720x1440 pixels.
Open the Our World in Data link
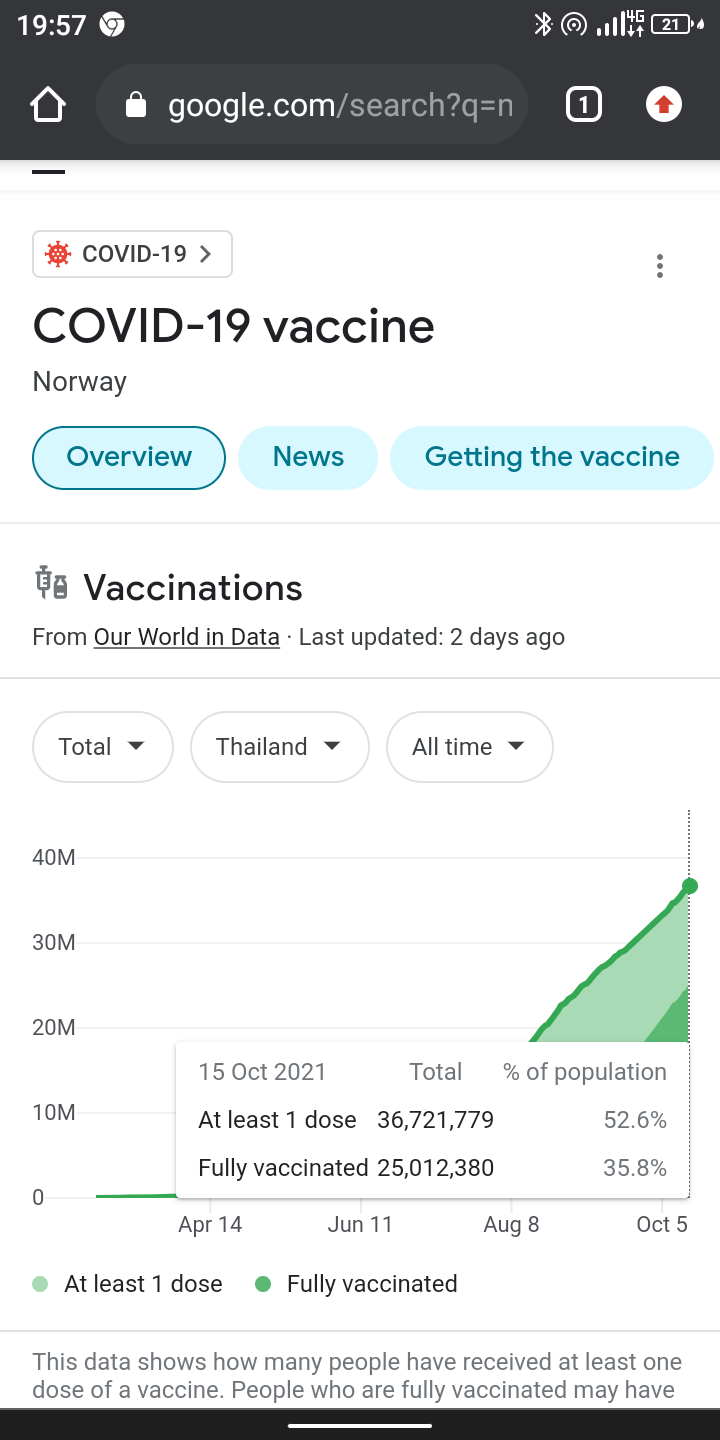pyautogui.click(x=186, y=637)
